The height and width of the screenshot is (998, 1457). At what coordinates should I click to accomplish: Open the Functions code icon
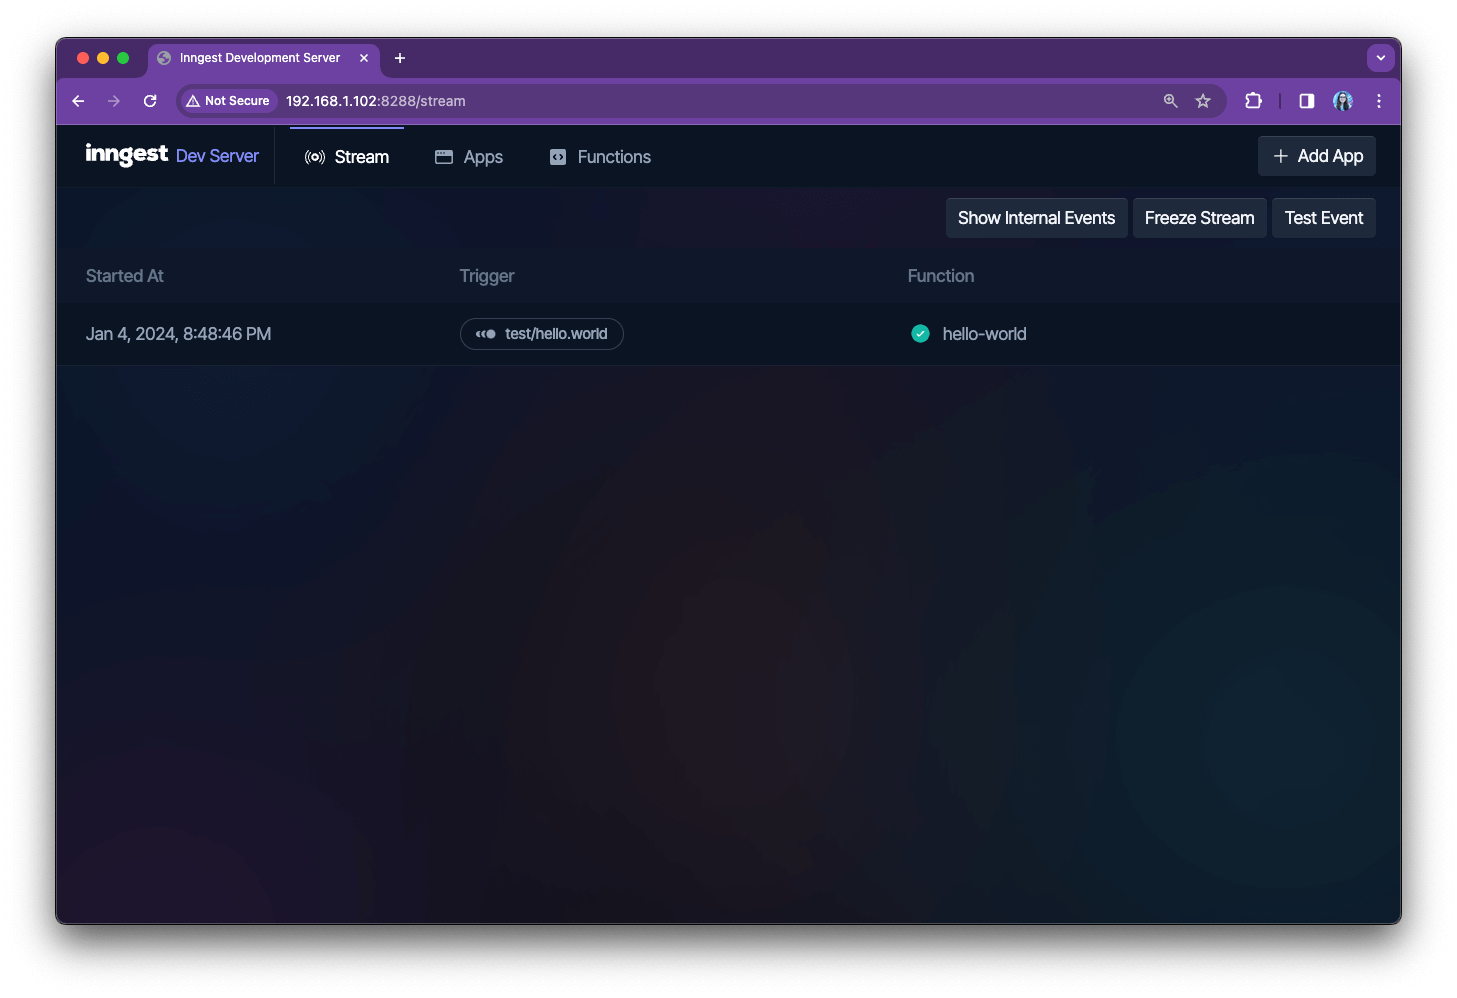tap(557, 157)
